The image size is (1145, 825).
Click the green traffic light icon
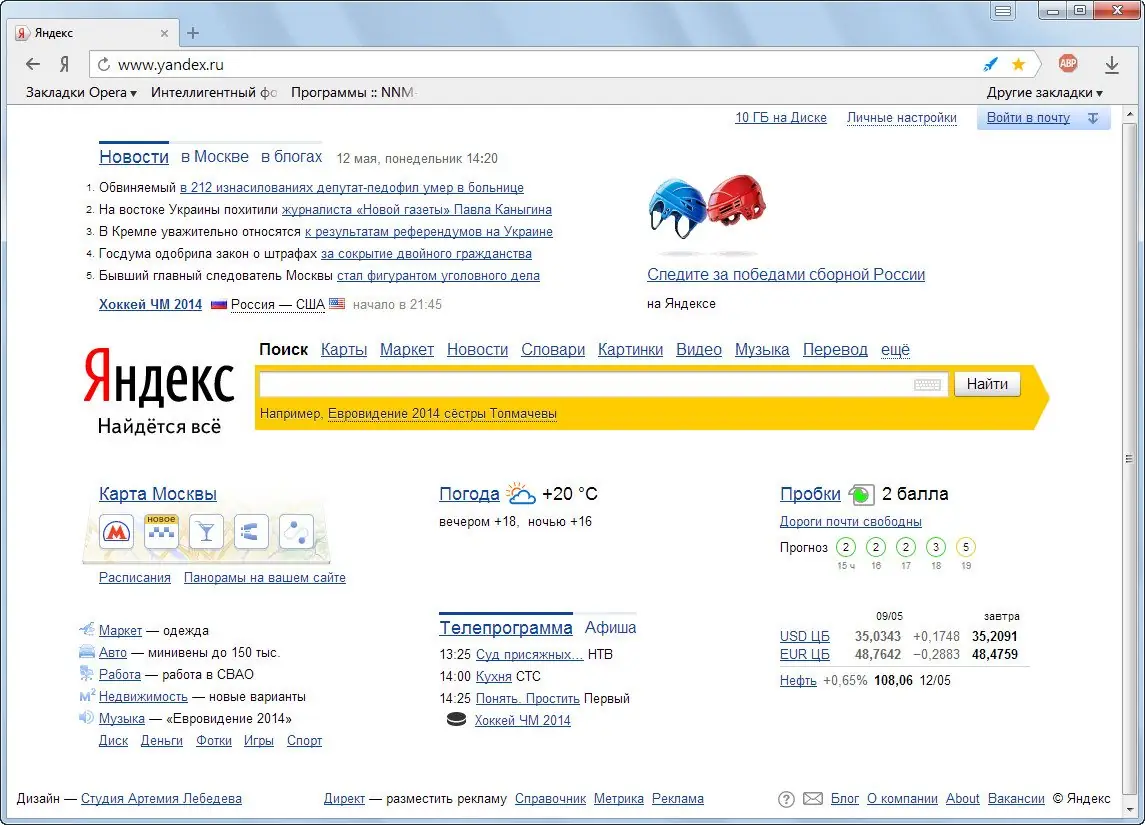click(x=862, y=495)
